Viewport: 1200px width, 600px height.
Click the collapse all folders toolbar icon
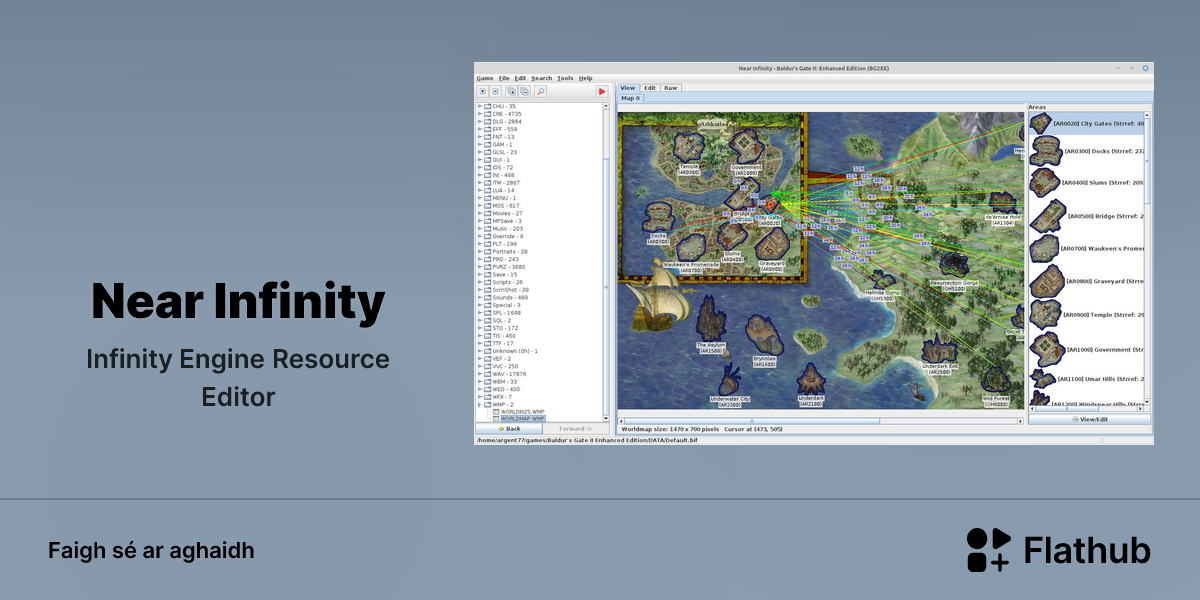pos(524,91)
